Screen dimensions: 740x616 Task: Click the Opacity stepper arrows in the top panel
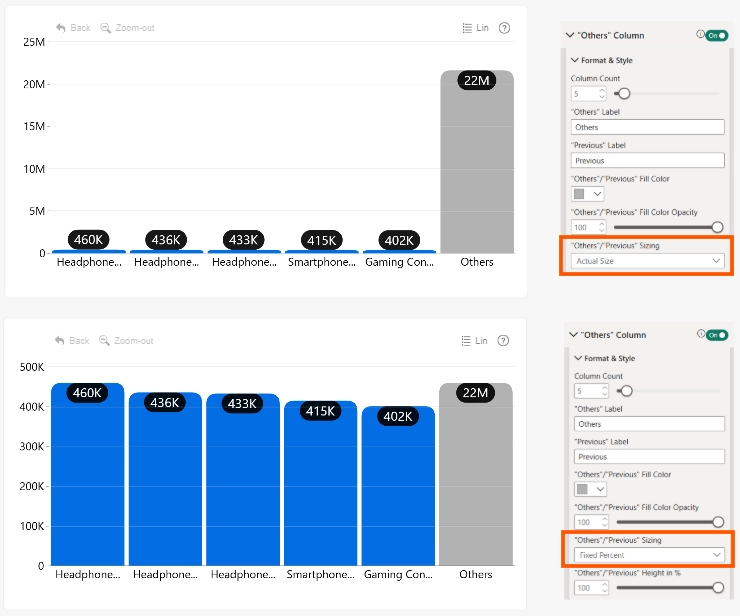pyautogui.click(x=602, y=227)
